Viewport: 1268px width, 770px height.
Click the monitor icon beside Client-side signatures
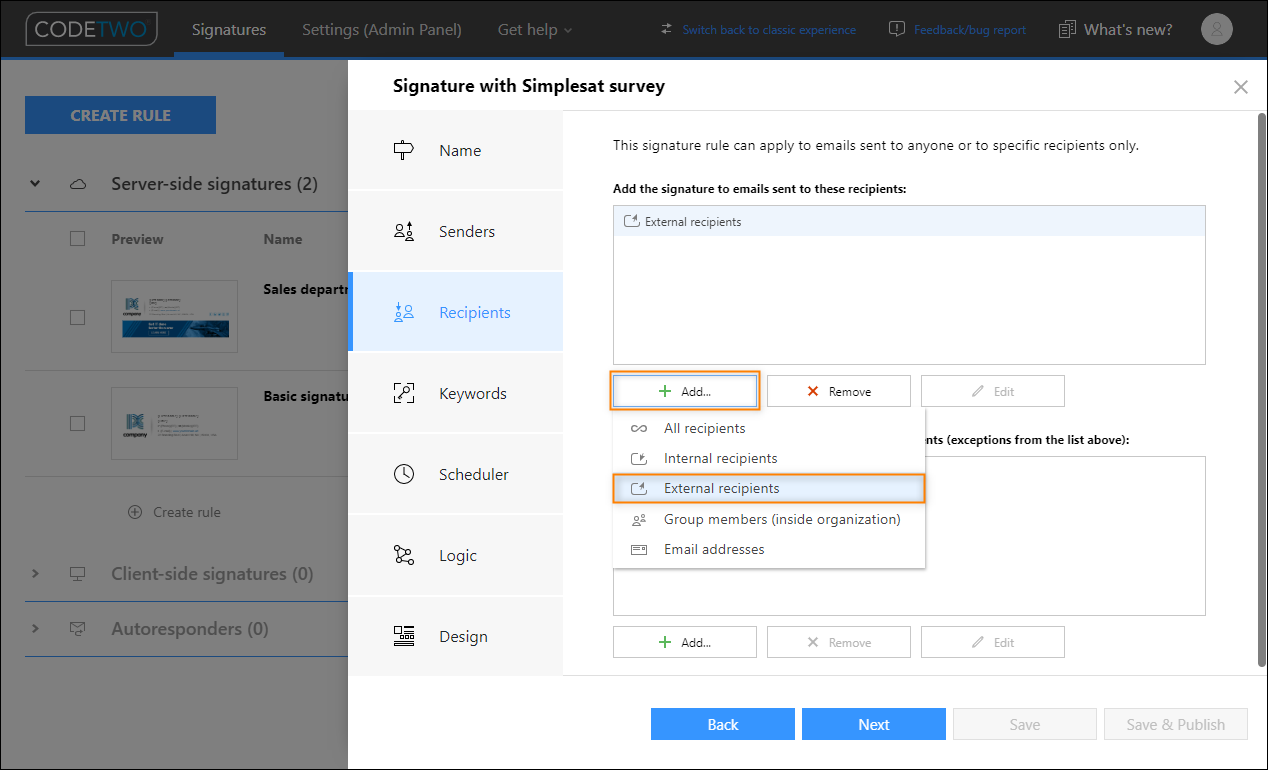77,574
